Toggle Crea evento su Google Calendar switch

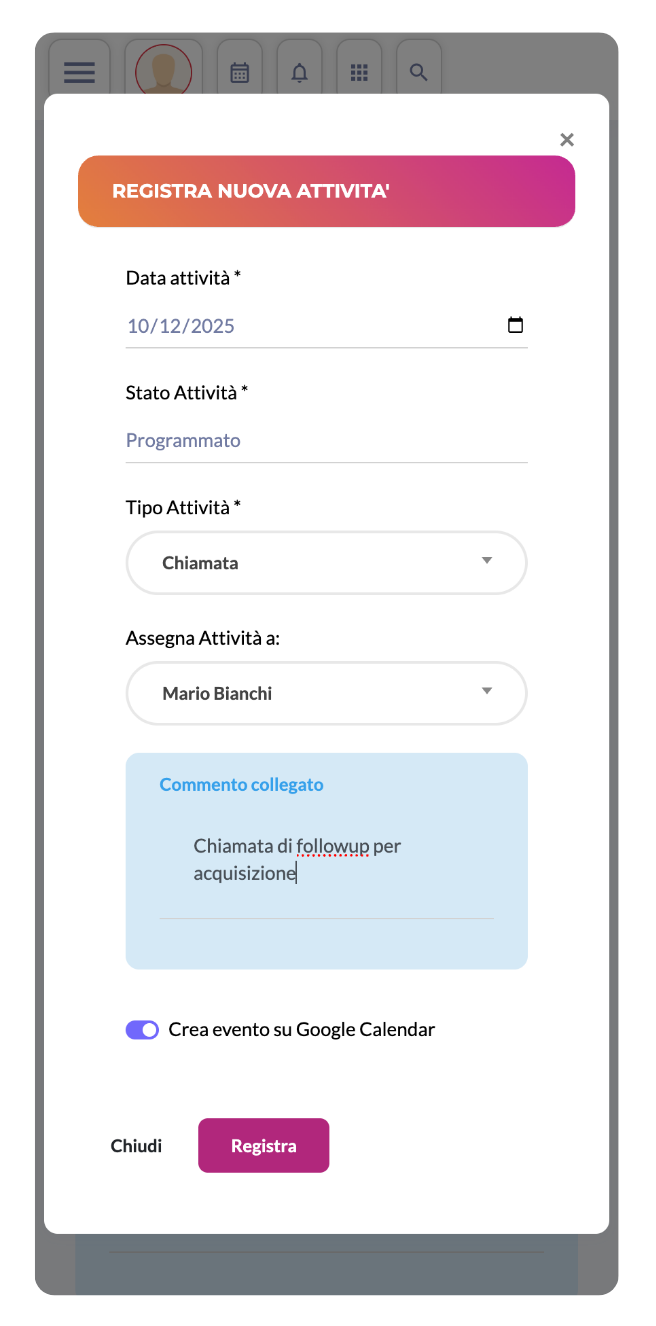[x=142, y=1030]
